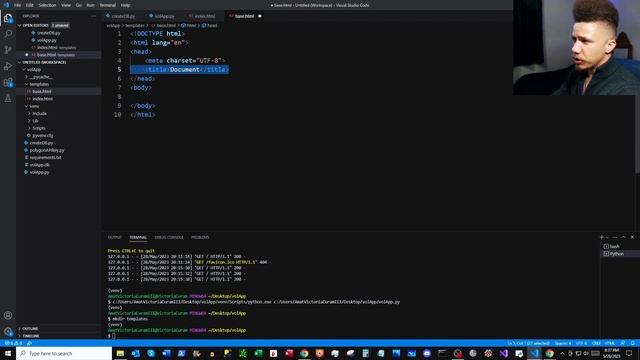
Task: Click the templates breadcrumb segment
Action: (135, 25)
